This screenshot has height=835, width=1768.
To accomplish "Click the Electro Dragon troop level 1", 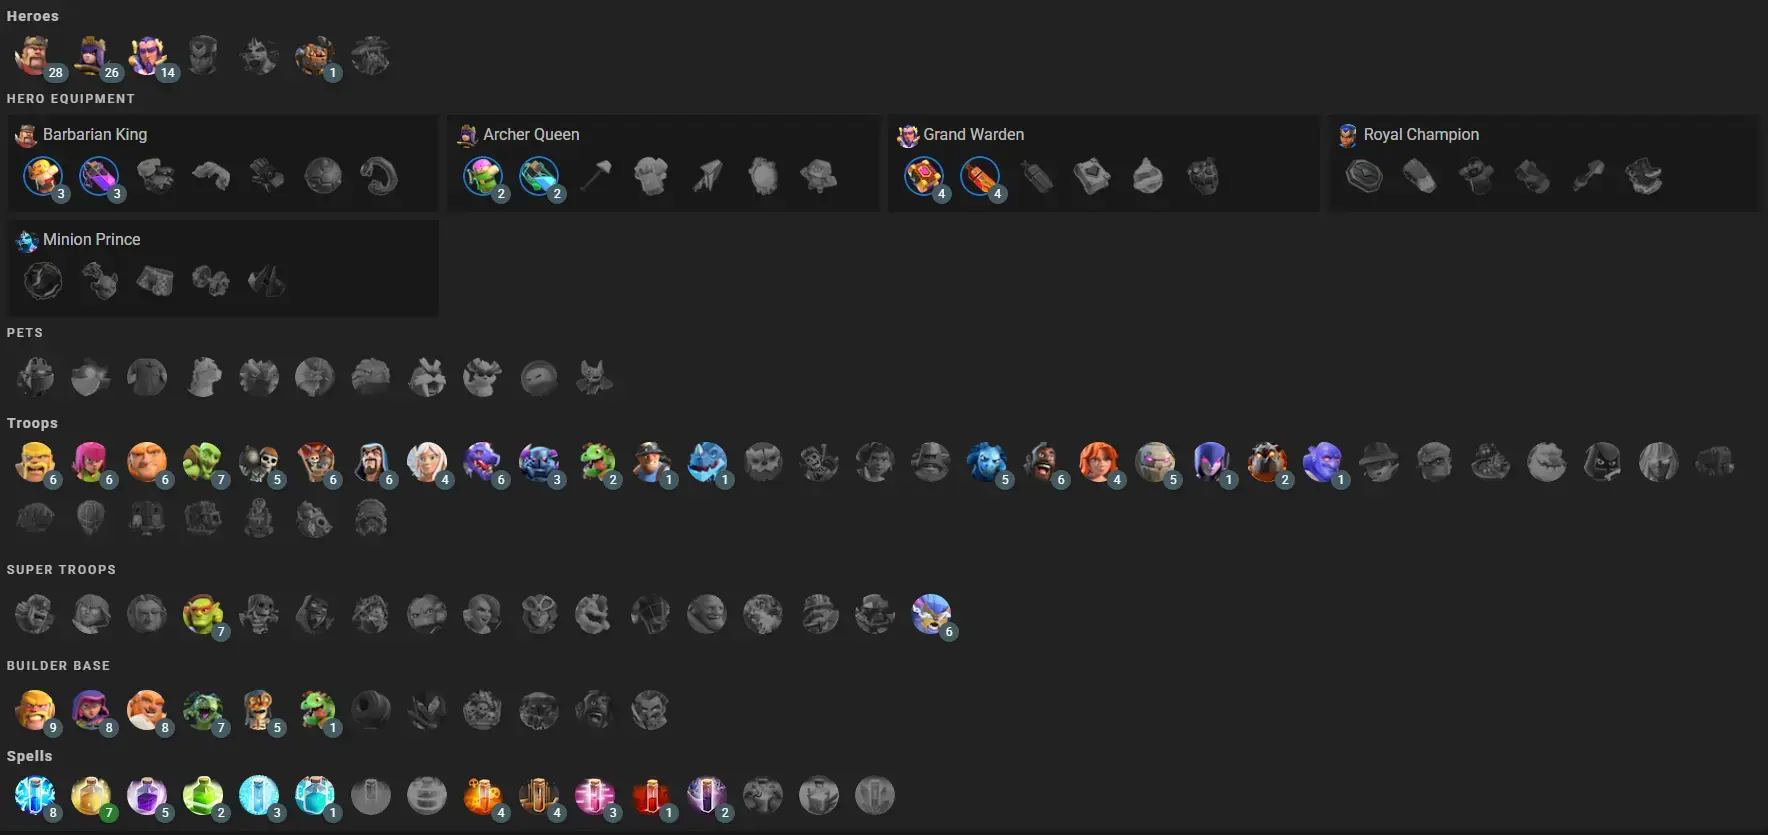I will point(707,462).
